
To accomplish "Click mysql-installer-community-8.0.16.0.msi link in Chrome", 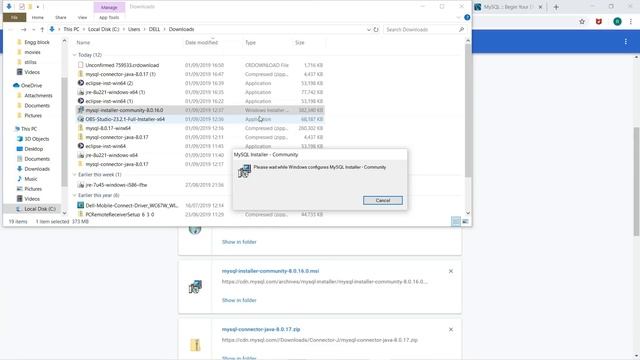I will coord(270,271).
